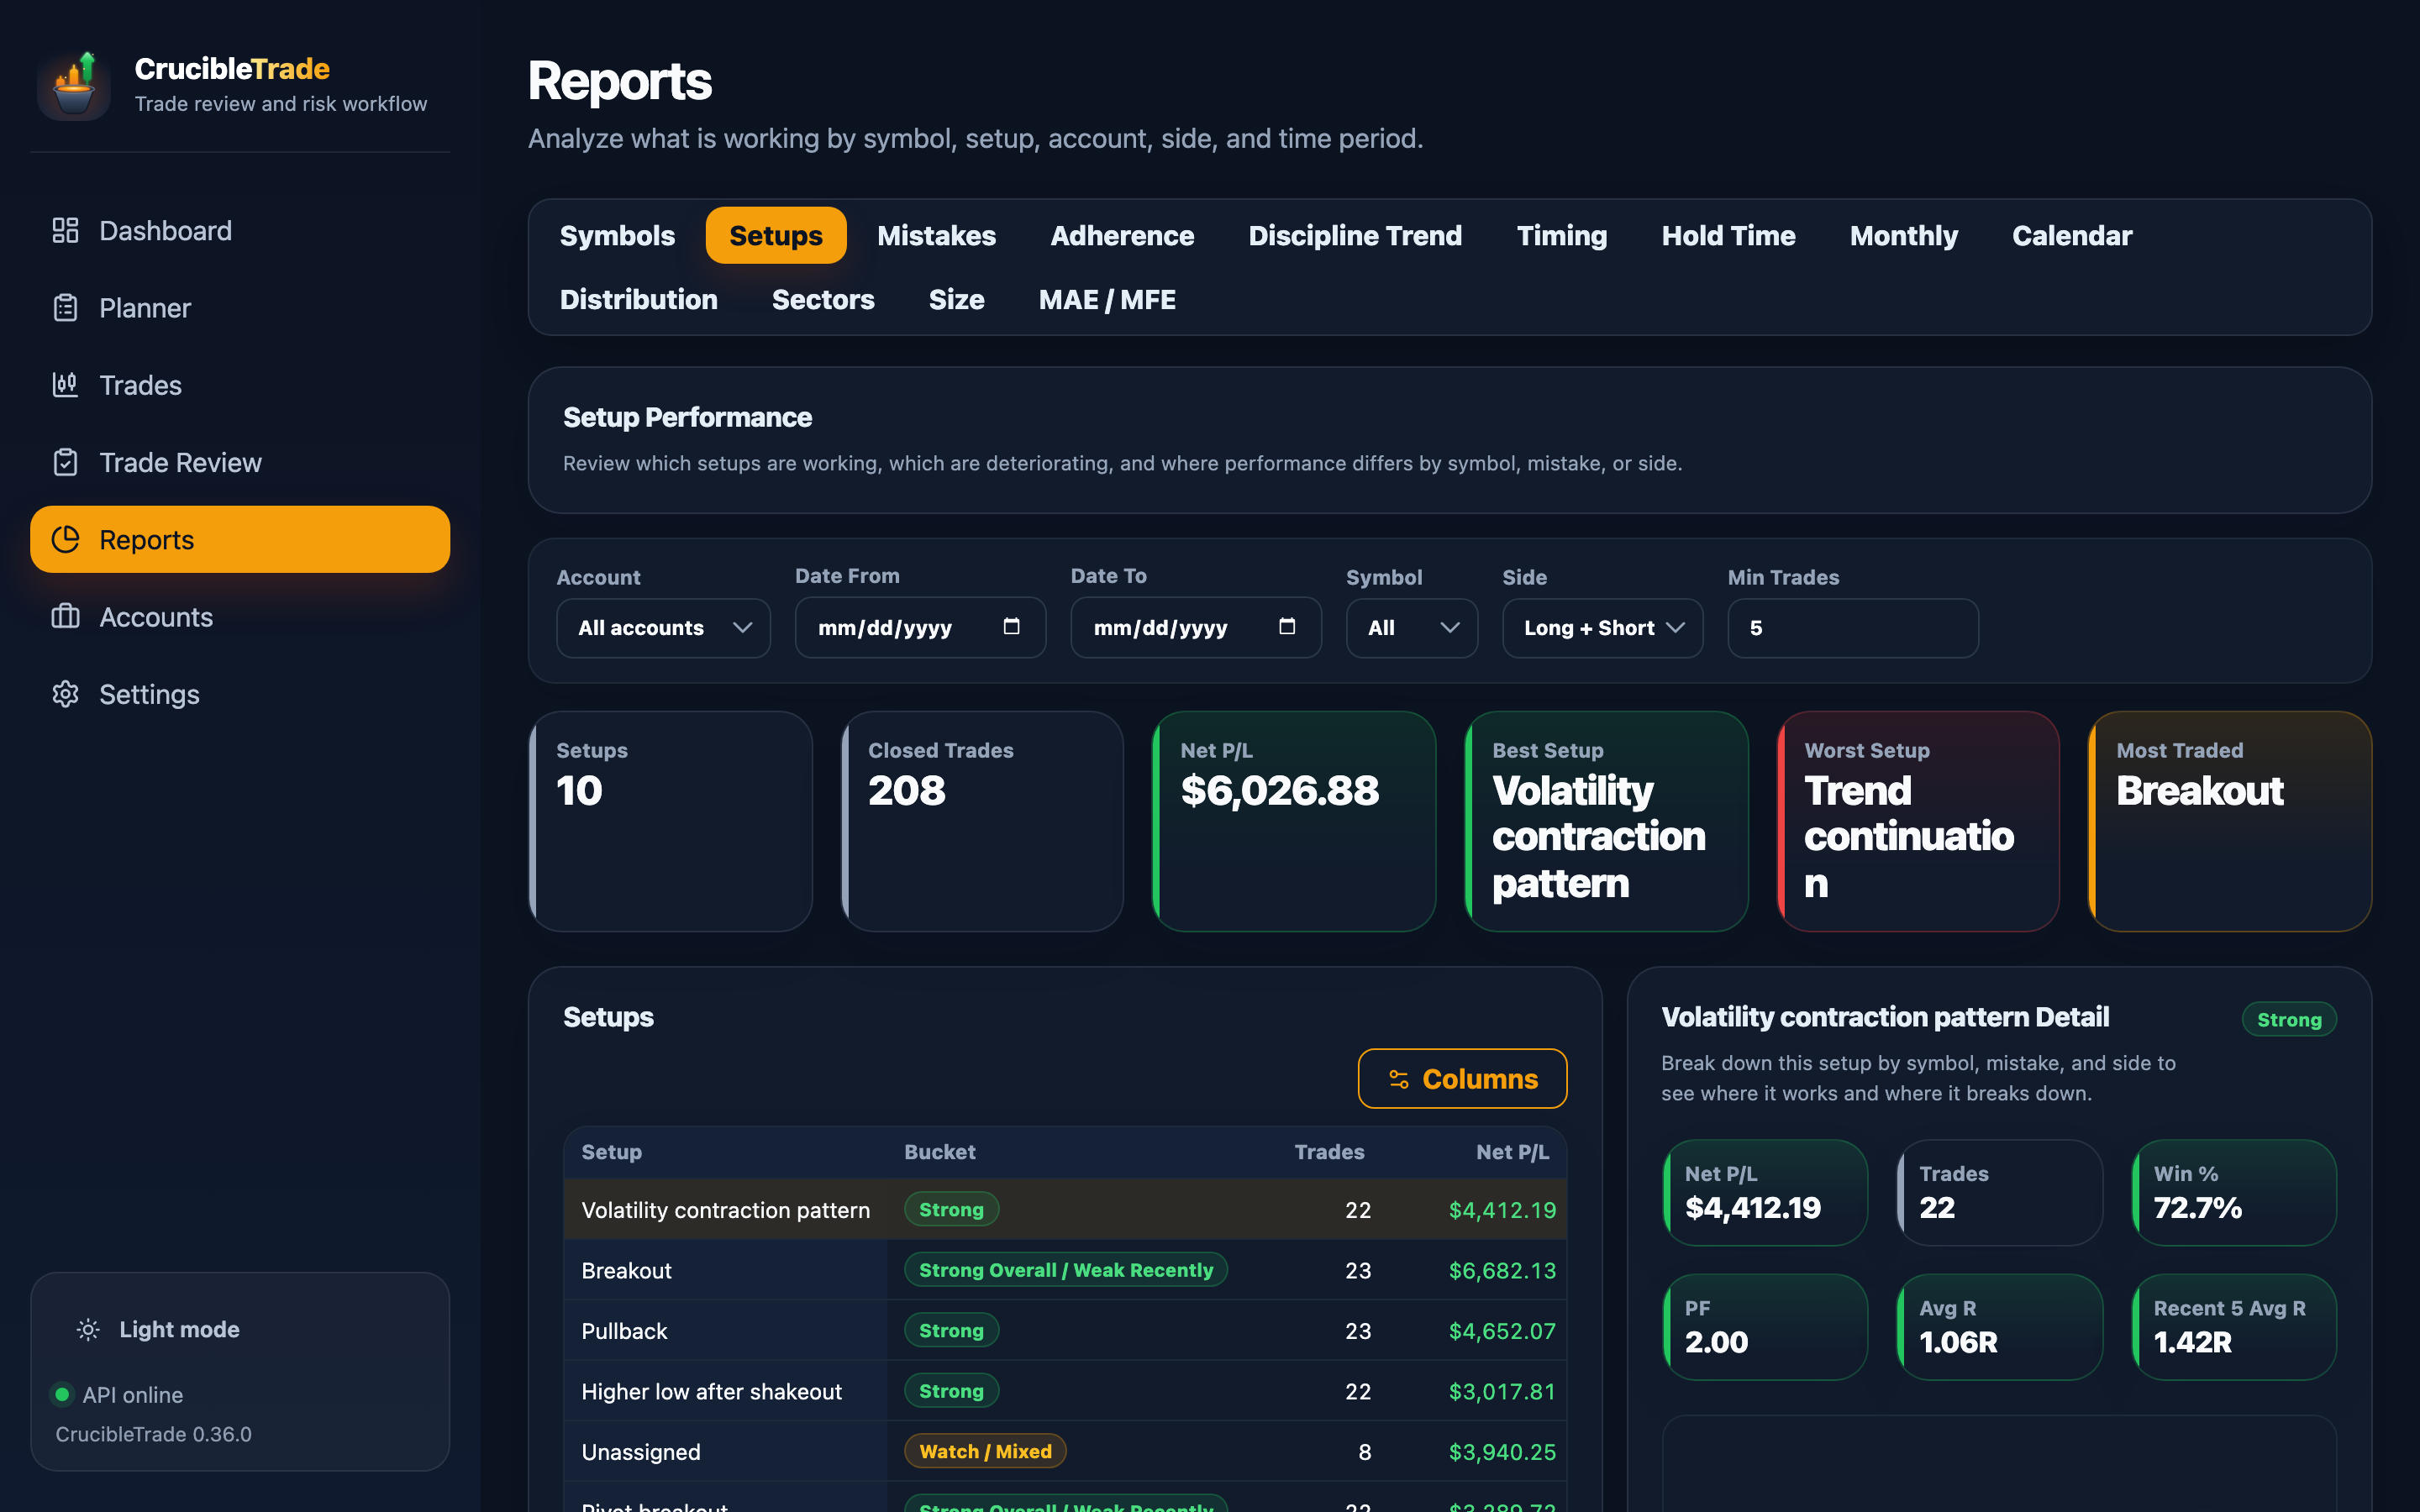2420x1512 pixels.
Task: Open the Size tab
Action: pos(956,299)
